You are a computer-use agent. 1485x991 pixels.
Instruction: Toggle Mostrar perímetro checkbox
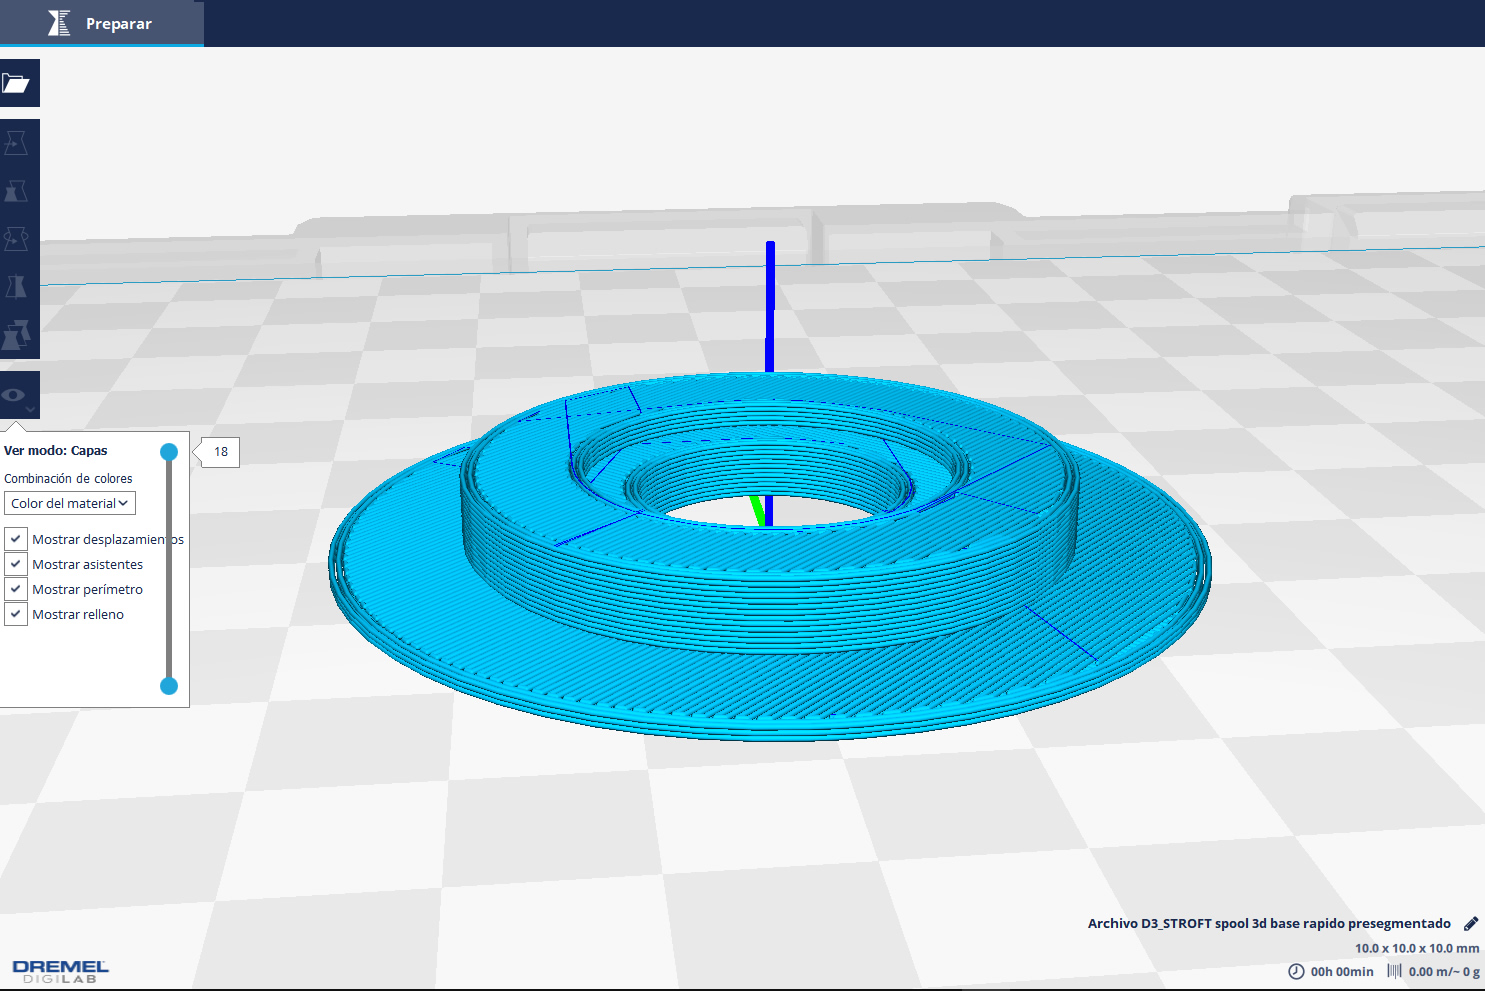click(x=16, y=589)
